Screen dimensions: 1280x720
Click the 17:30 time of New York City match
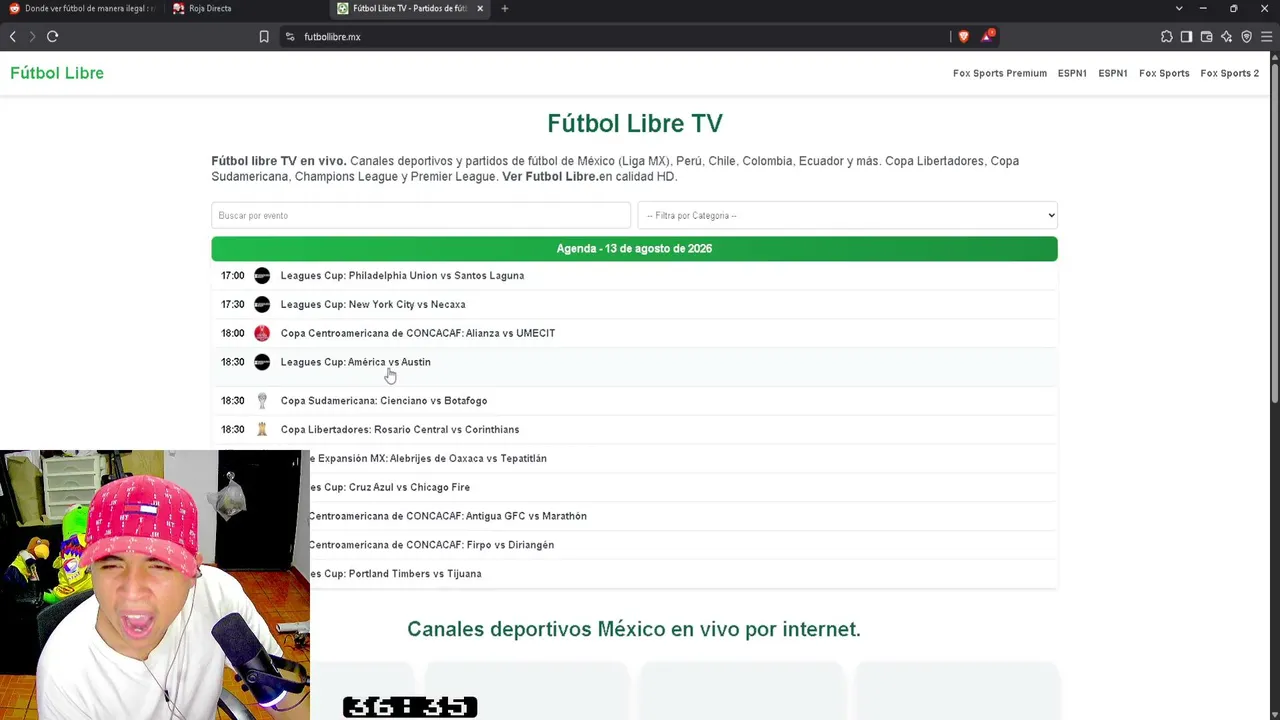point(233,305)
